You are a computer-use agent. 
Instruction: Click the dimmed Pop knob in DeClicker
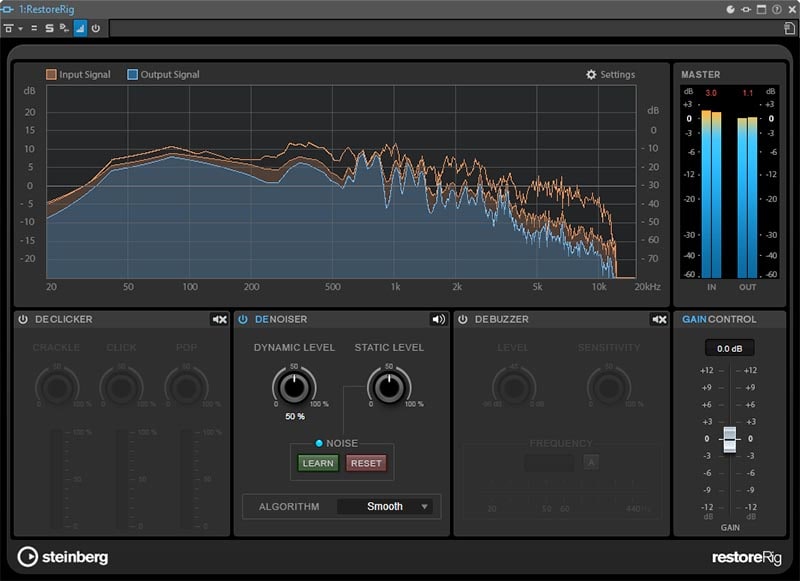[186, 388]
